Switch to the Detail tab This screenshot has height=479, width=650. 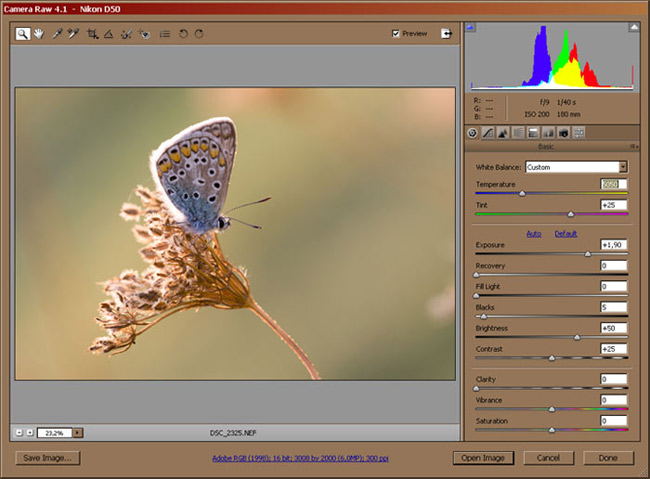click(503, 133)
